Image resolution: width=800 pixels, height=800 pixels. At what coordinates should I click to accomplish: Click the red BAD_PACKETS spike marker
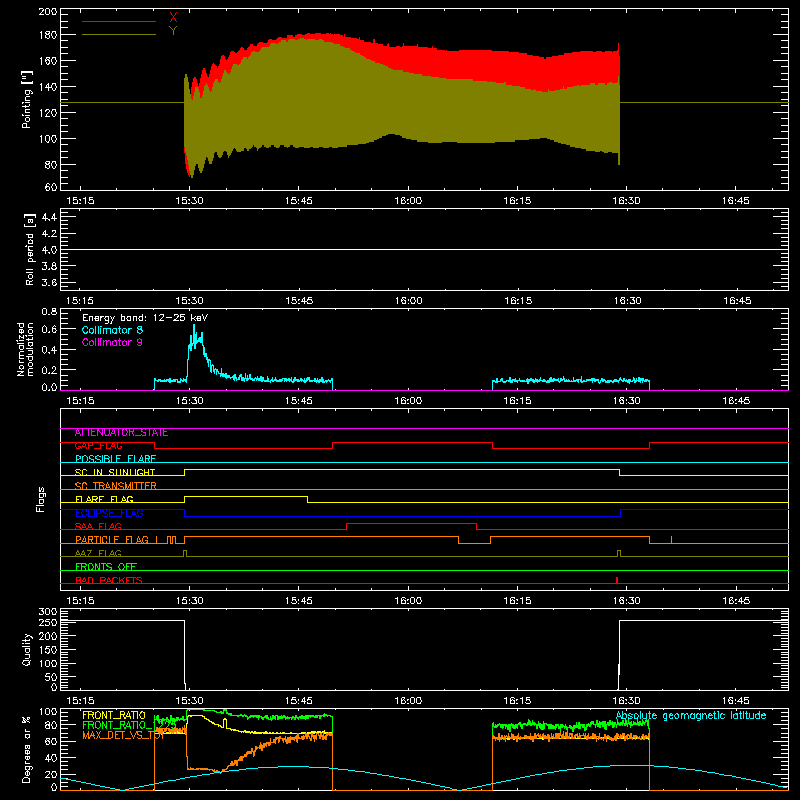(x=617, y=580)
